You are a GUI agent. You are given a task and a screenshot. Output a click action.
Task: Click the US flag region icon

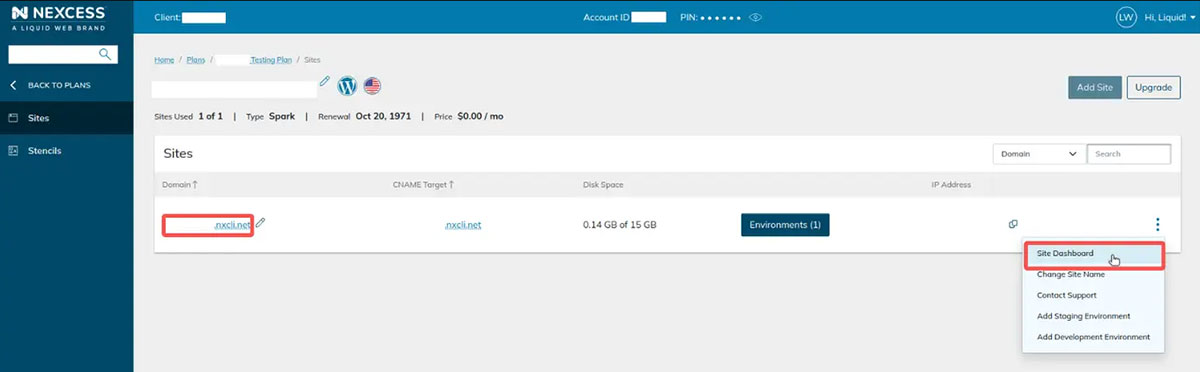[x=372, y=86]
